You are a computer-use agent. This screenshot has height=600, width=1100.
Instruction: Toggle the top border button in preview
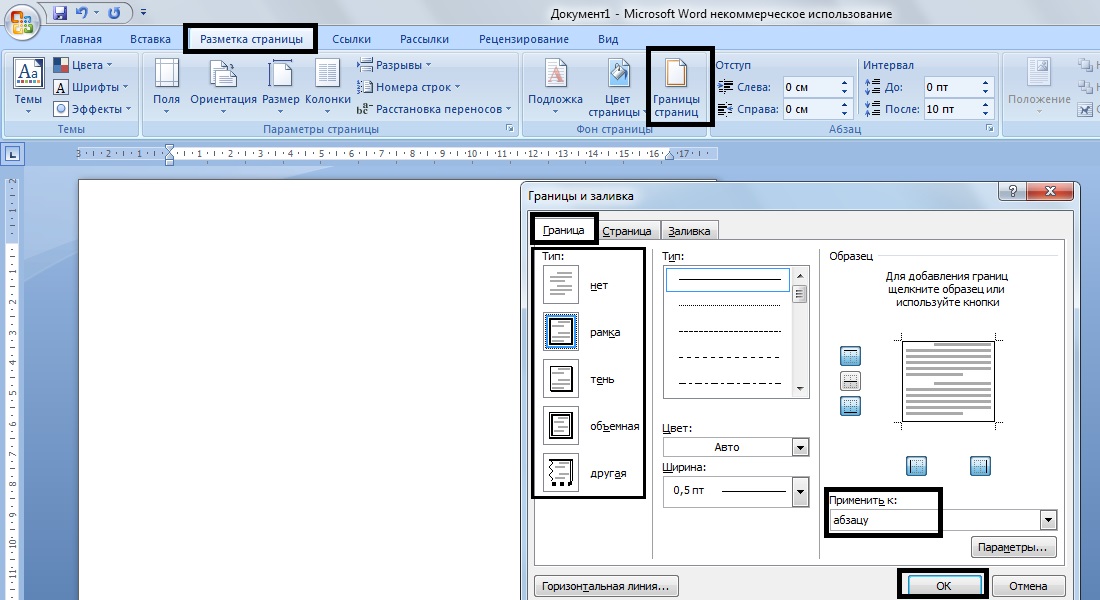click(851, 356)
